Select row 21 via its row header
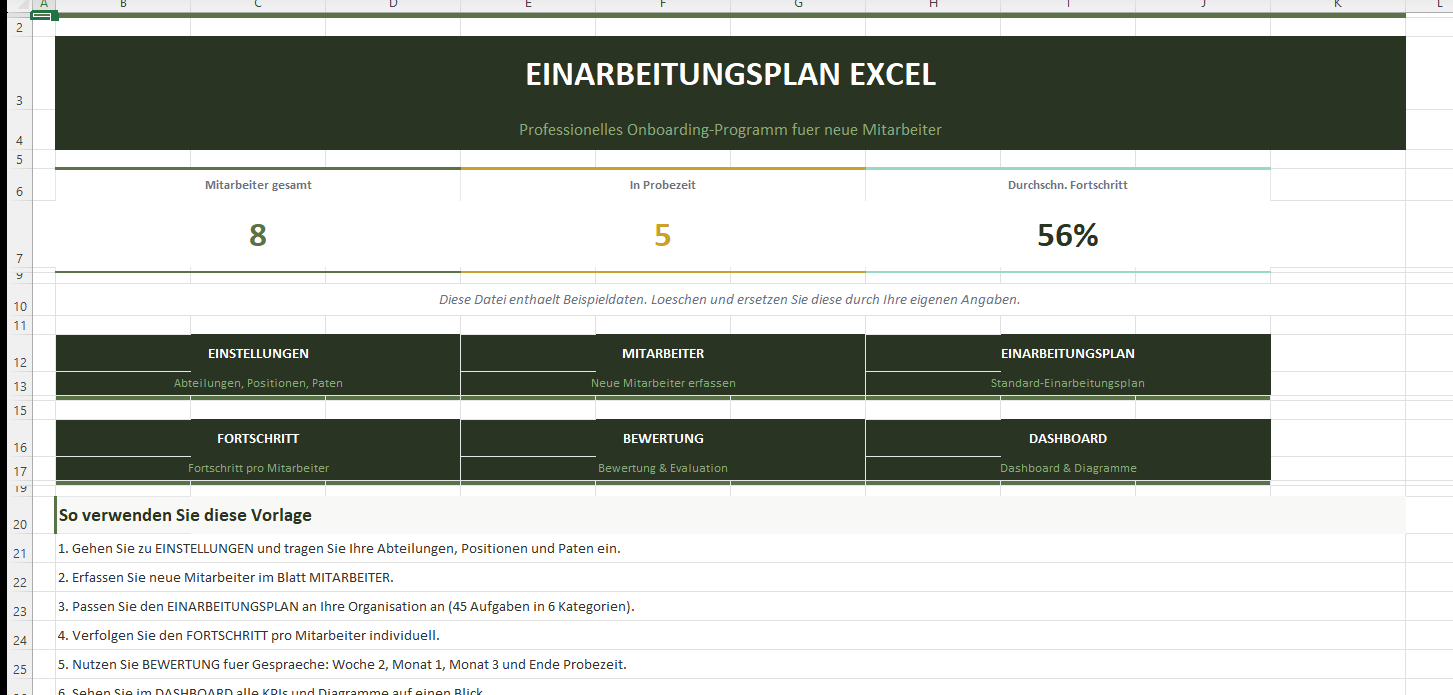This screenshot has width=1453, height=695. coord(20,553)
